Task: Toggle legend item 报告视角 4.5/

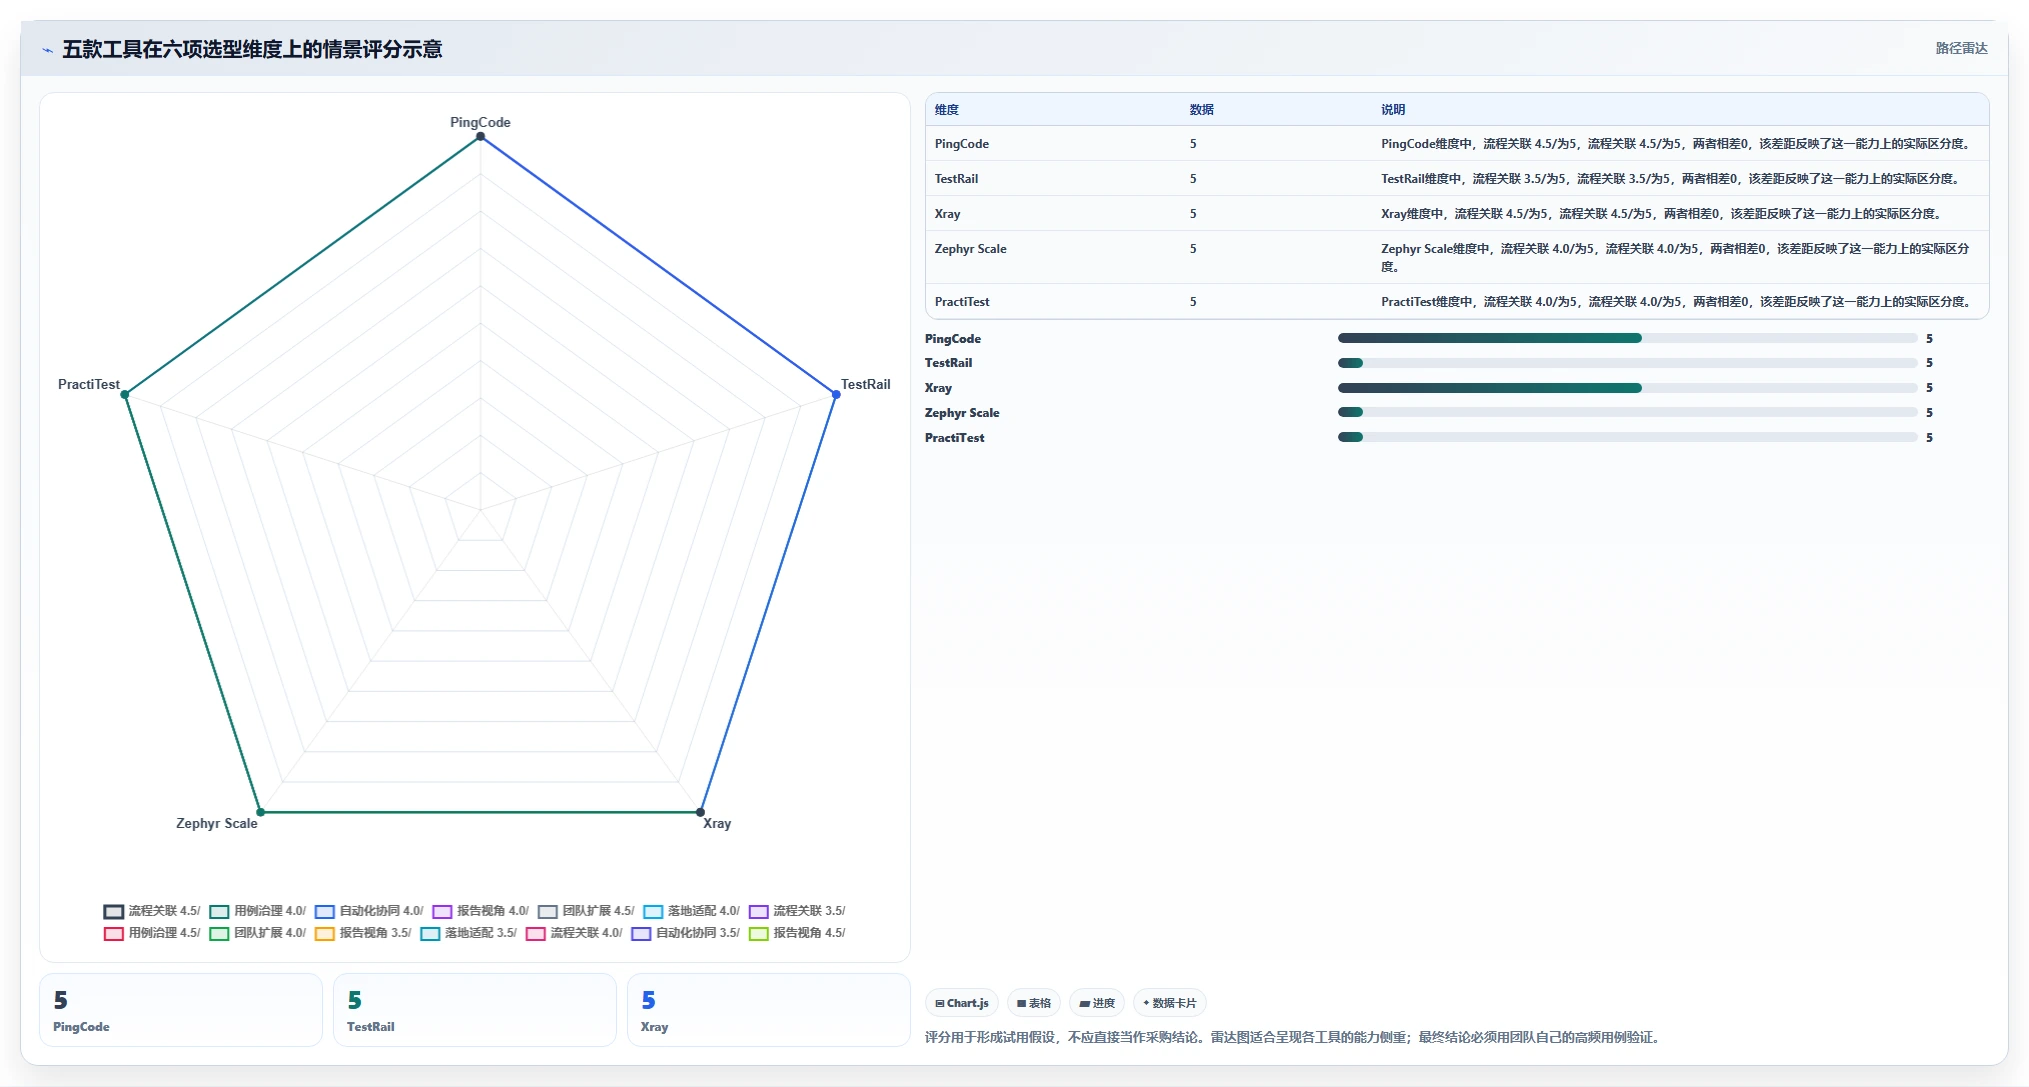Action: pyautogui.click(x=797, y=933)
